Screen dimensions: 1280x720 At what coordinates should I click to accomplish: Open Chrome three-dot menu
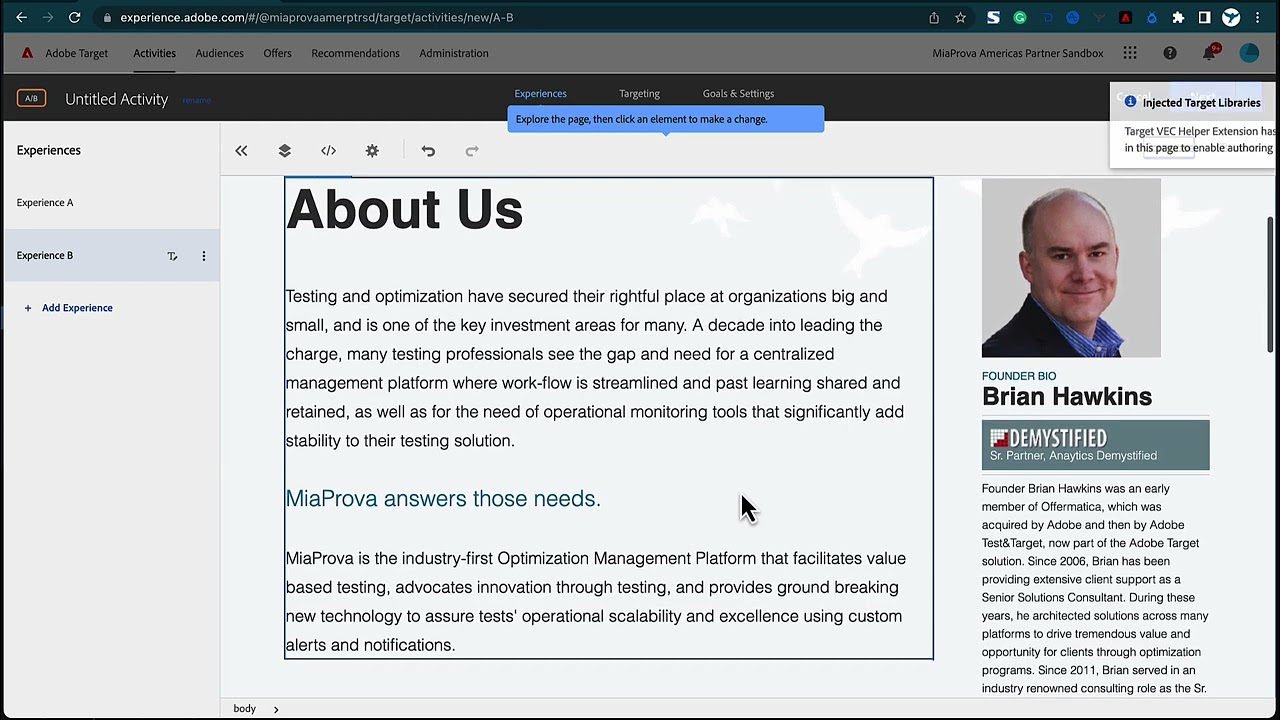click(x=1258, y=17)
